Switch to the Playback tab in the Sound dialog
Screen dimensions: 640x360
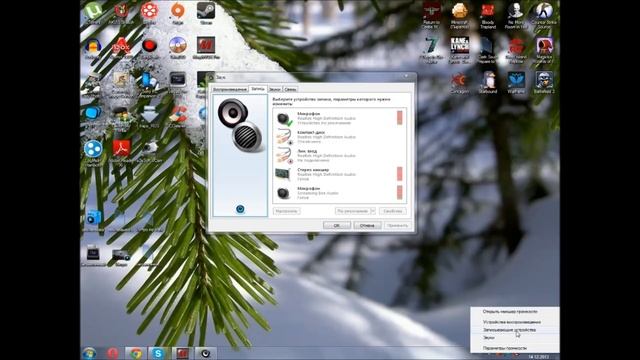point(230,89)
